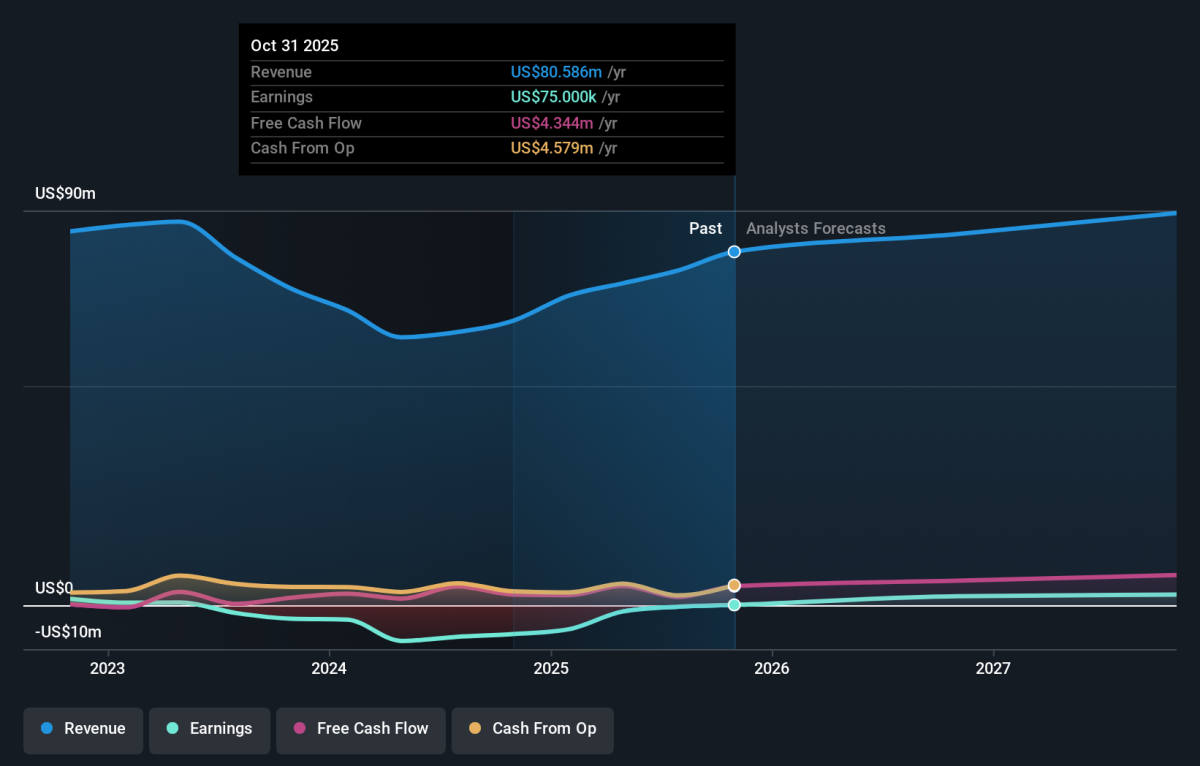Toggle the Free Cash Flow series visibility
The height and width of the screenshot is (766, 1200).
click(361, 730)
